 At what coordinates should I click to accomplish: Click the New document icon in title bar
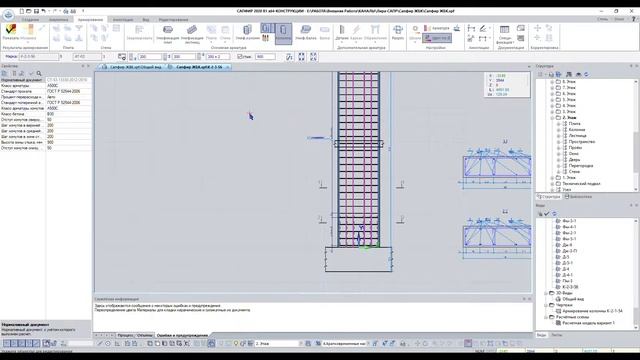22,11
